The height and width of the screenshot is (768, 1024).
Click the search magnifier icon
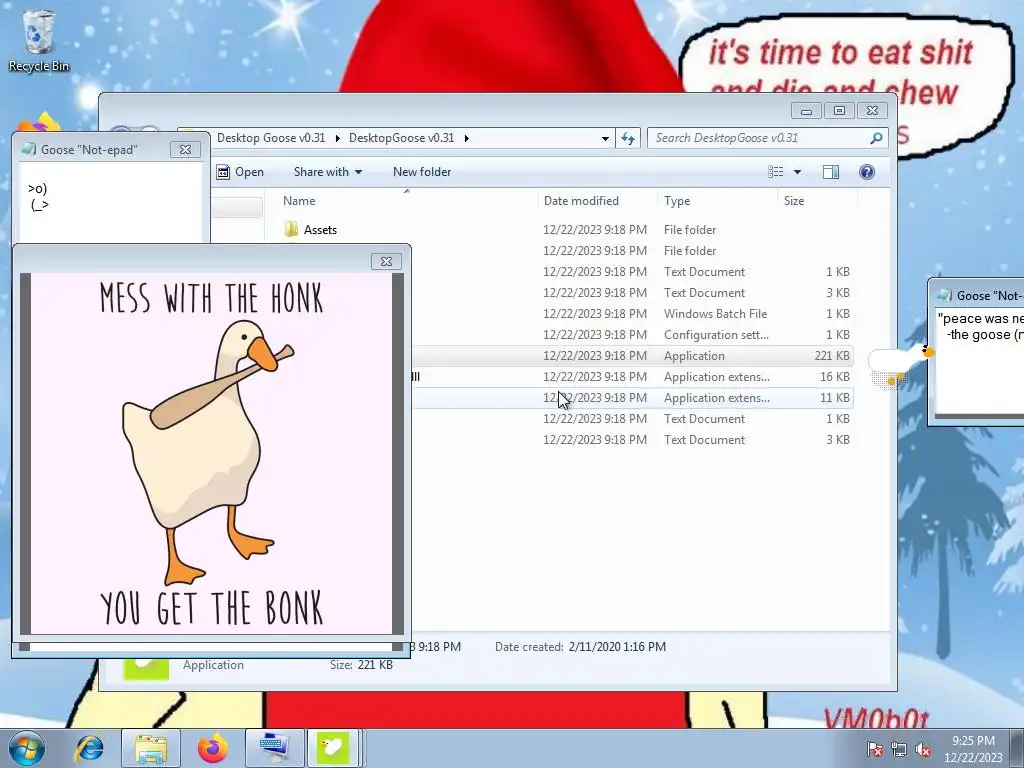pos(876,138)
